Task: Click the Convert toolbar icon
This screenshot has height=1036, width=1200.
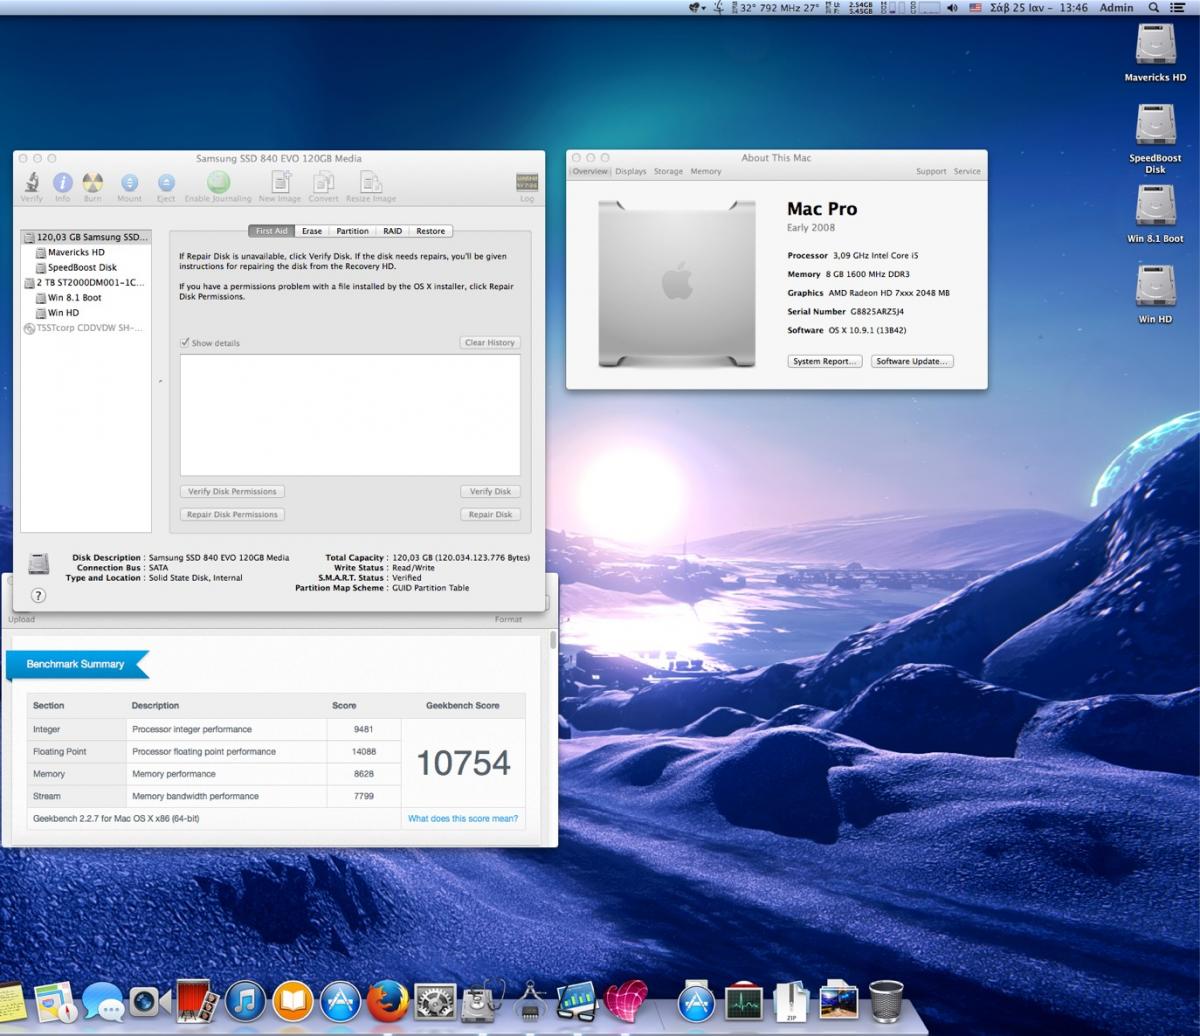Action: [323, 182]
